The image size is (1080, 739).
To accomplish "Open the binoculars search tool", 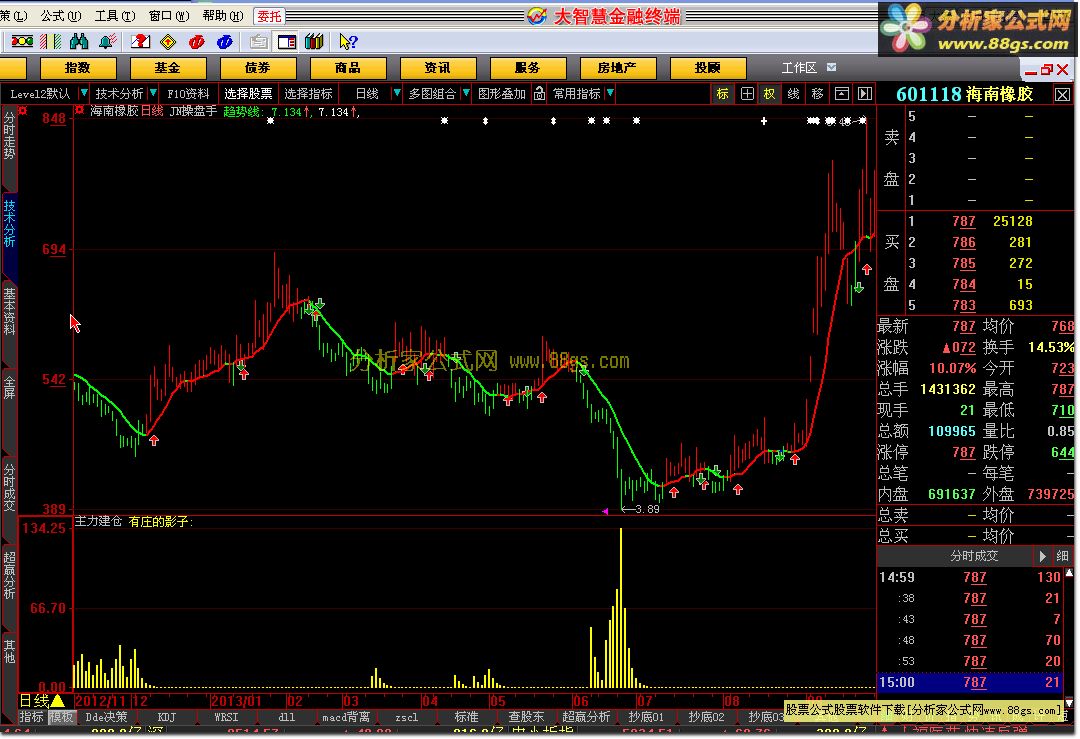I will [79, 42].
